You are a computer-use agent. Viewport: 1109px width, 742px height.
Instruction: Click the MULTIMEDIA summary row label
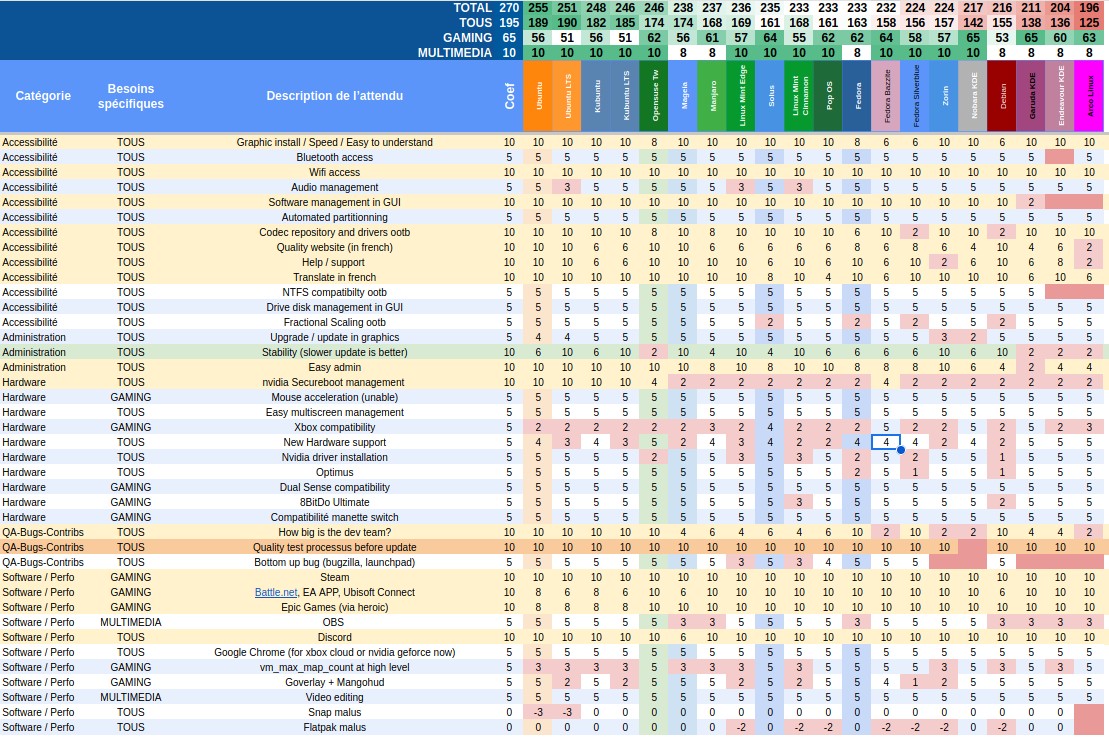(454, 52)
